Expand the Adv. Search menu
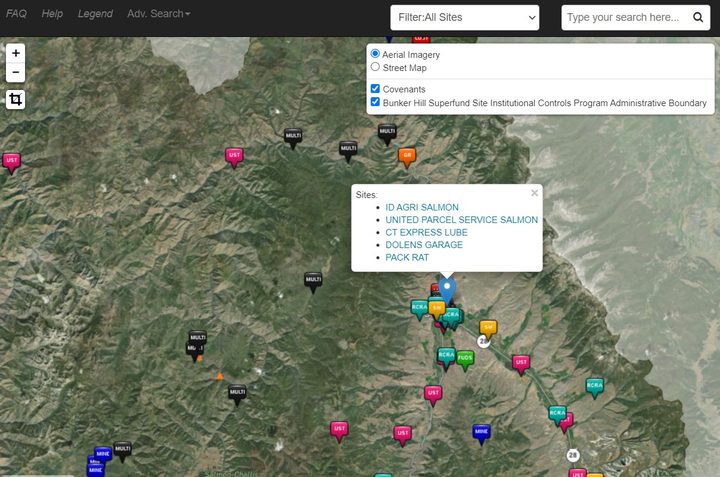Viewport: 720px width, 477px height. coord(158,14)
